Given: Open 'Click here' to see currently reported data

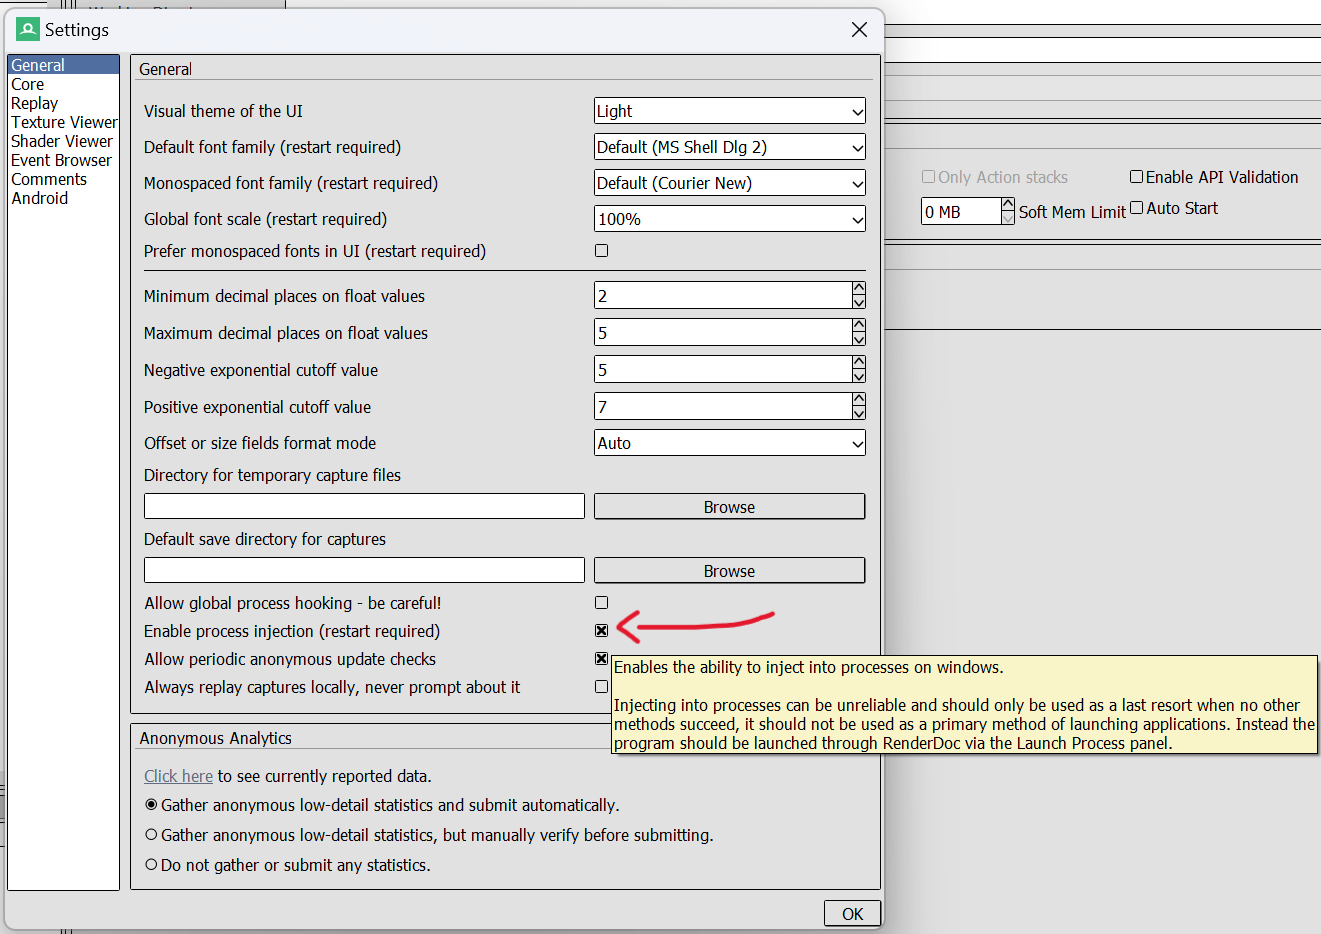Looking at the screenshot, I should coord(178,775).
